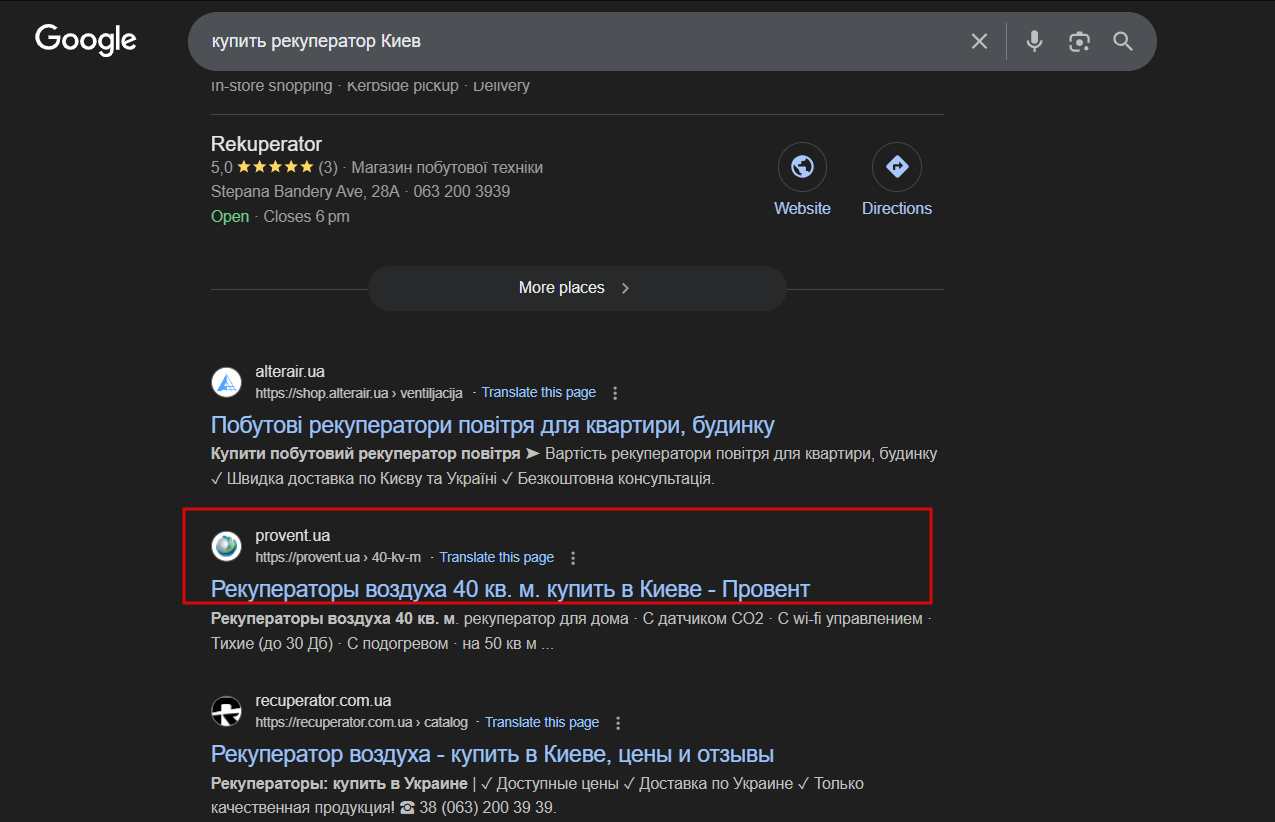Click the address Stepana Bandery Ave, 28A
This screenshot has width=1275, height=822.
[305, 191]
